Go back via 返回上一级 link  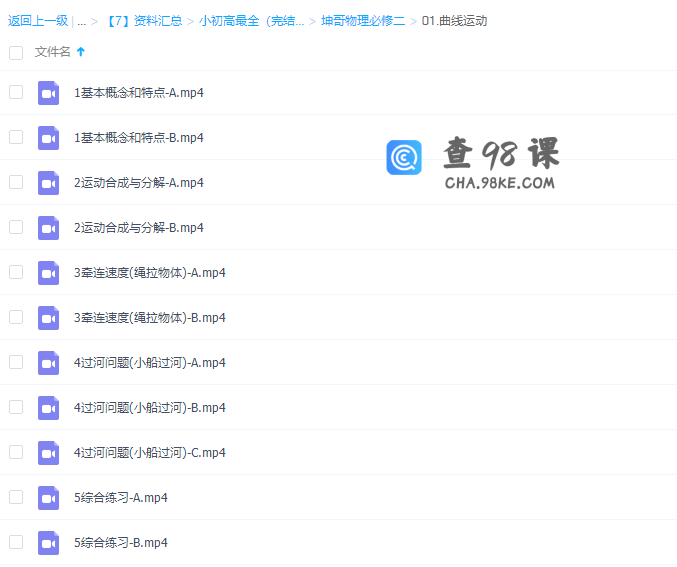pos(38,21)
